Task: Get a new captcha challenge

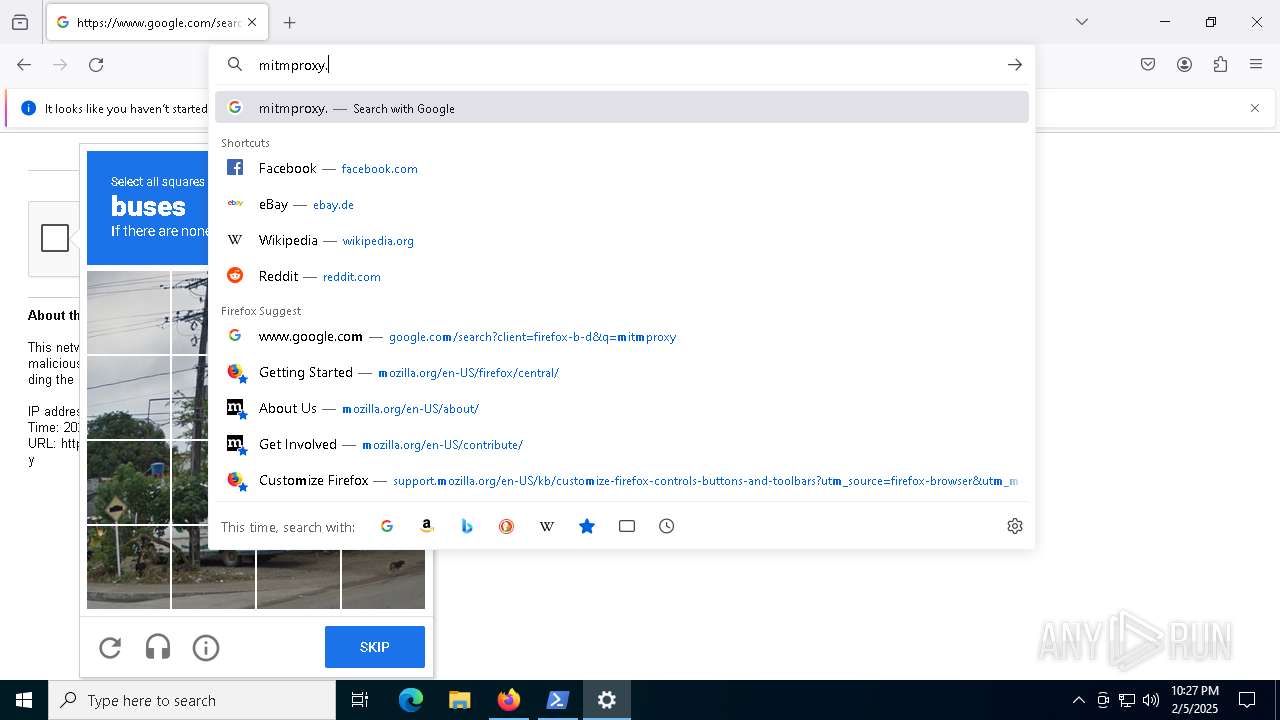Action: [x=110, y=648]
